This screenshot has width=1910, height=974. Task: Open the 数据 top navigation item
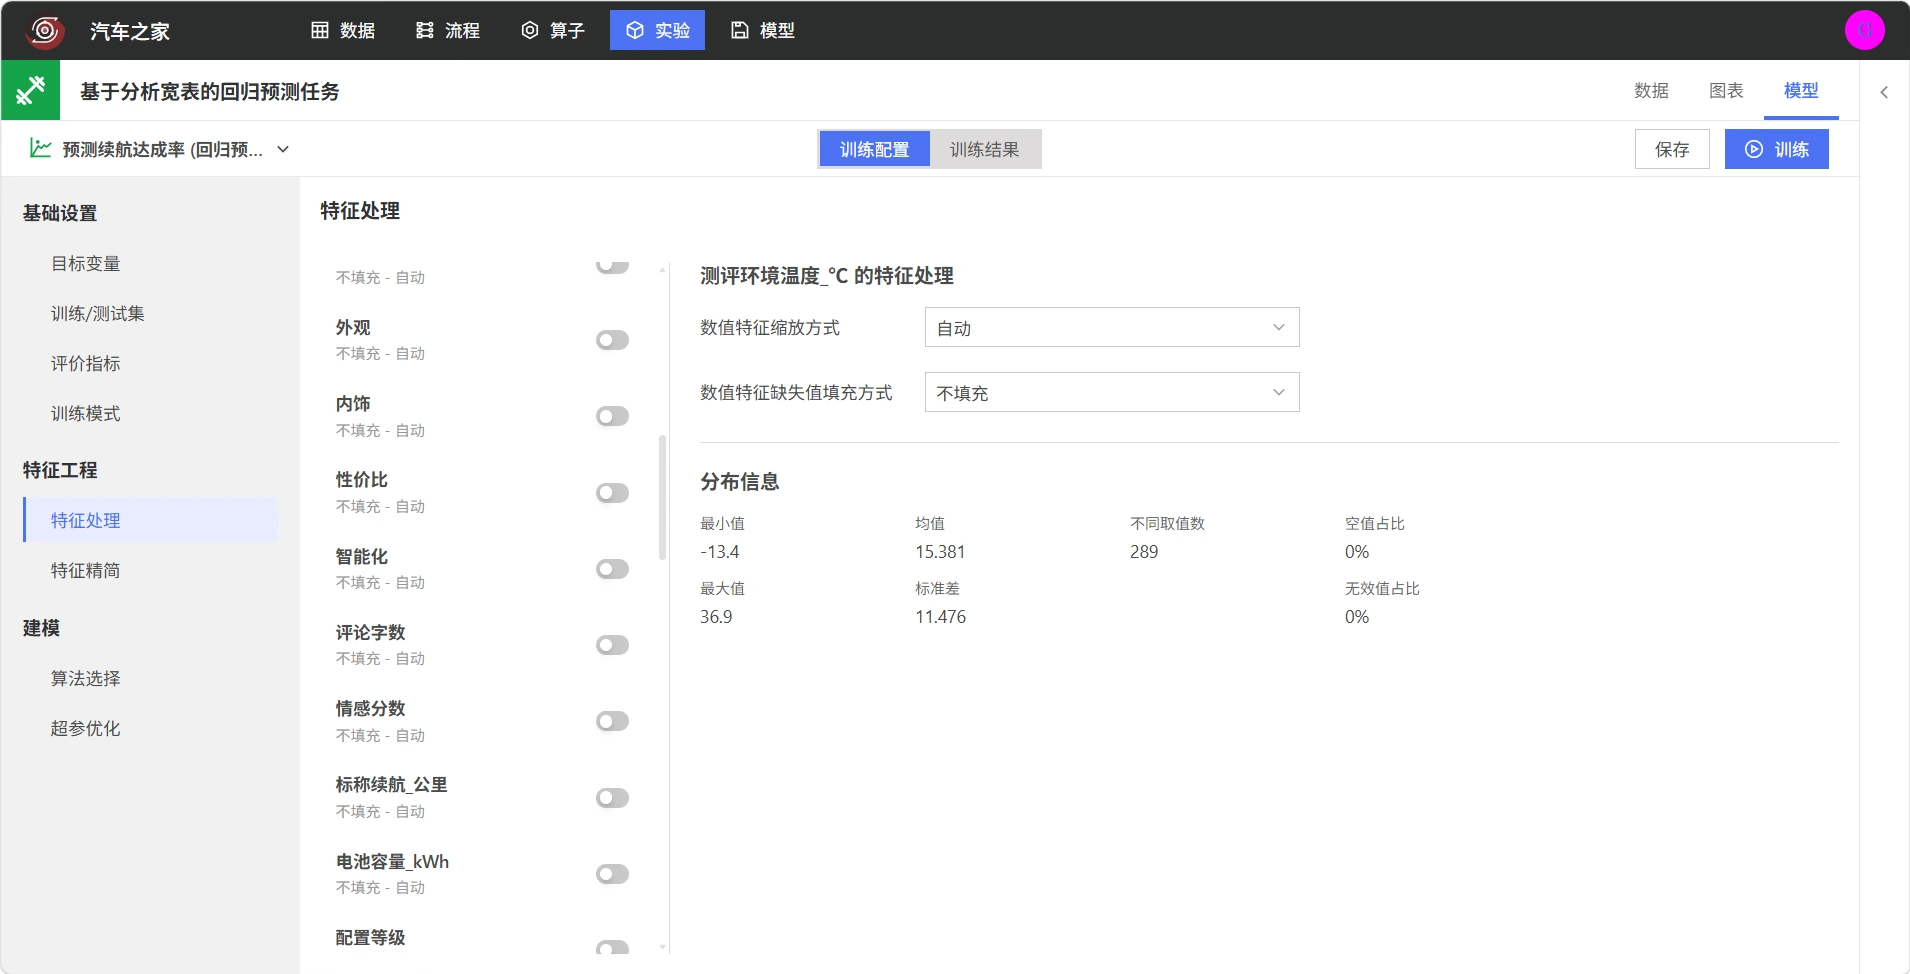tap(343, 30)
